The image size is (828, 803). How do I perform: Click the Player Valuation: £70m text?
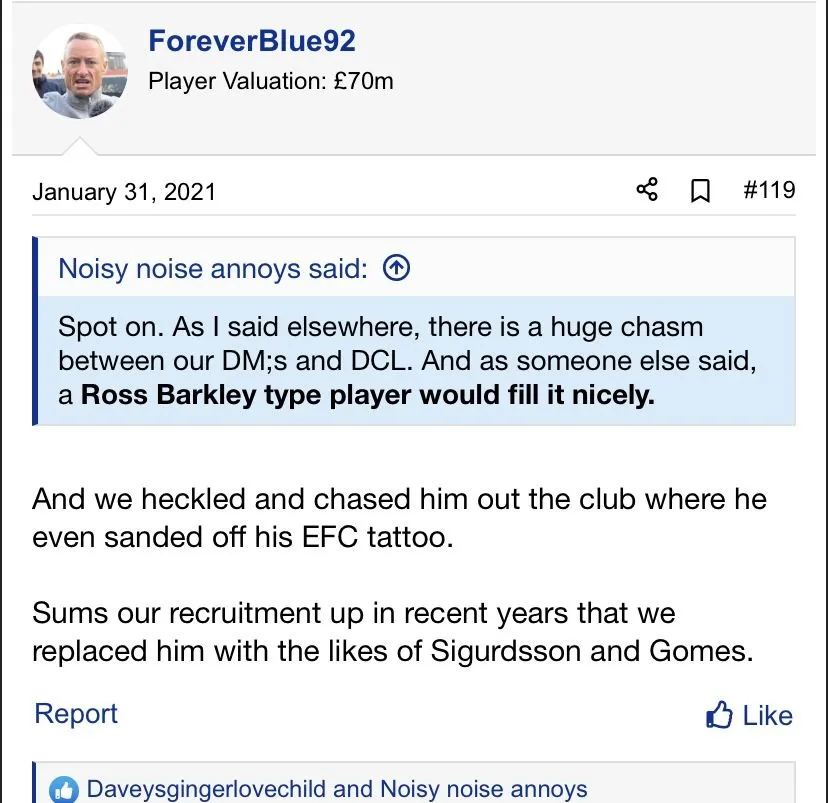click(271, 81)
